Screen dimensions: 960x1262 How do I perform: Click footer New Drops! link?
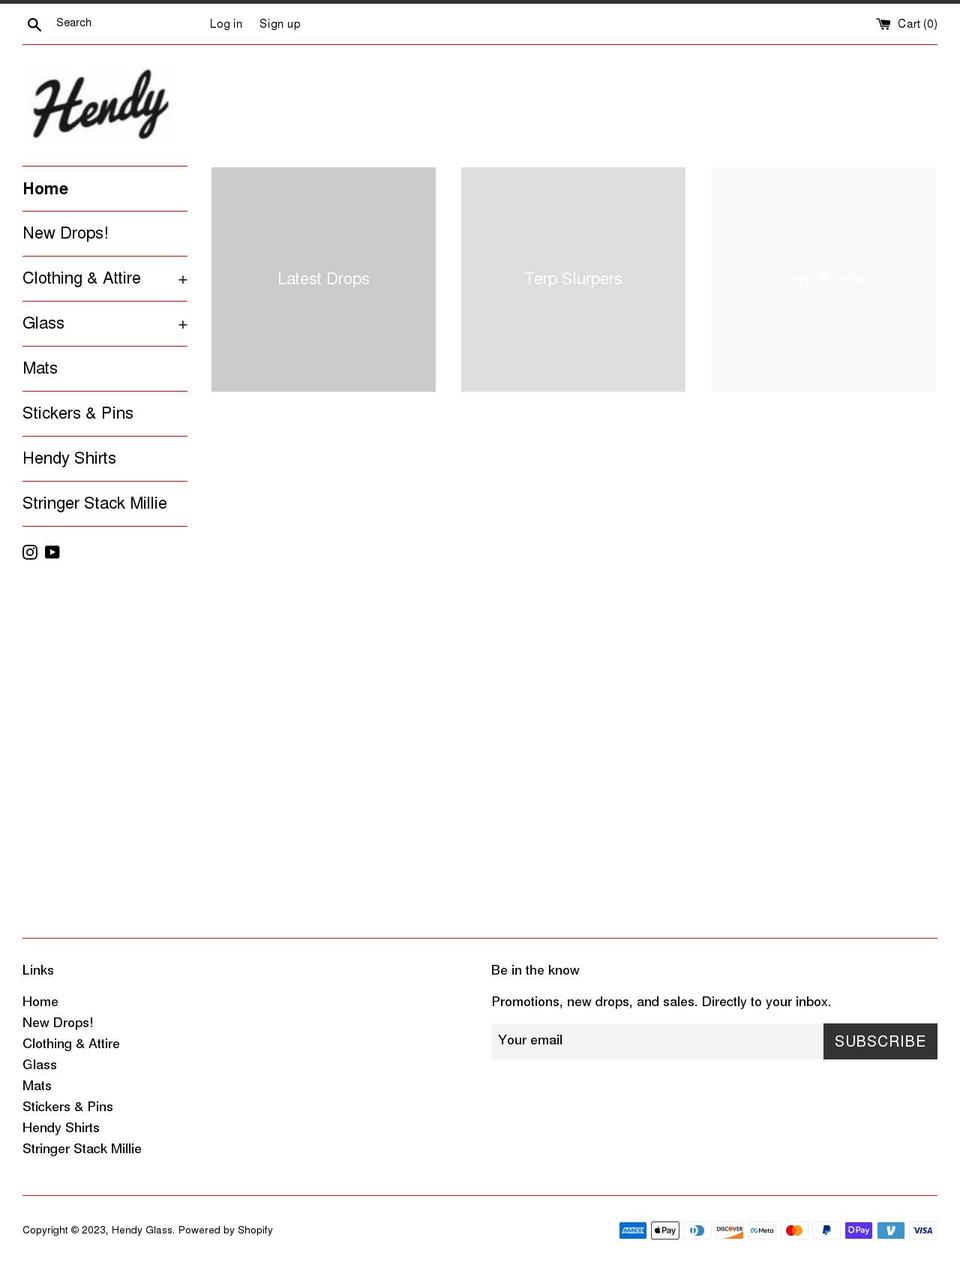[x=58, y=1022]
